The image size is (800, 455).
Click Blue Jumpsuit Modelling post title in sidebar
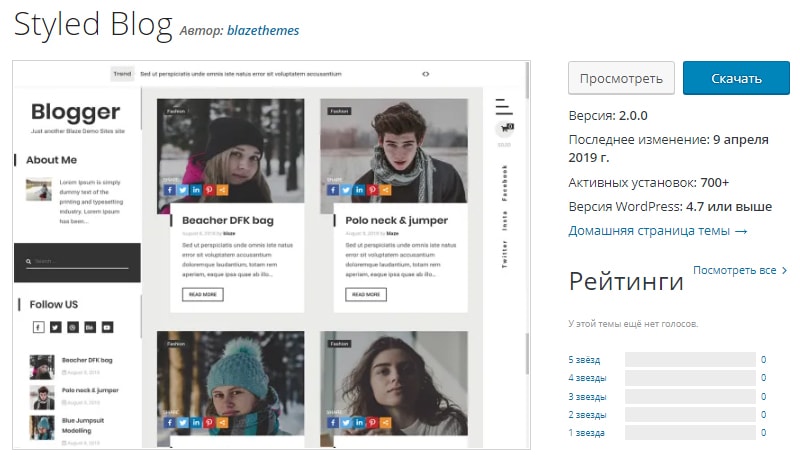[x=83, y=425]
